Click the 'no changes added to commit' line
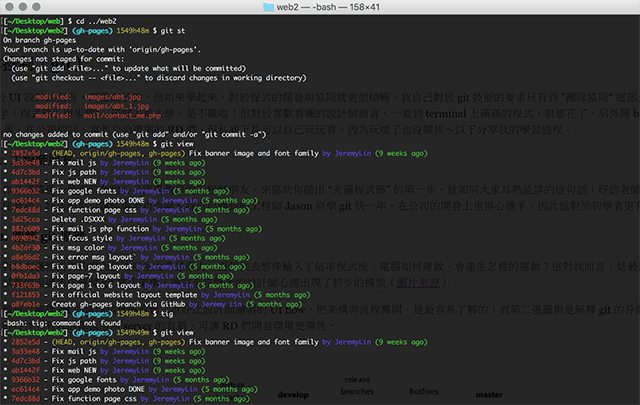 [135, 134]
